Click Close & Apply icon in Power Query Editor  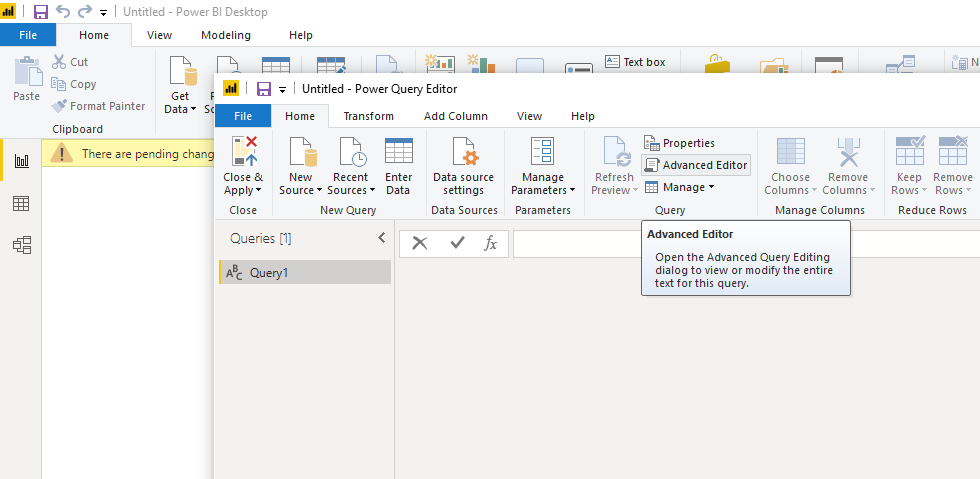click(244, 151)
